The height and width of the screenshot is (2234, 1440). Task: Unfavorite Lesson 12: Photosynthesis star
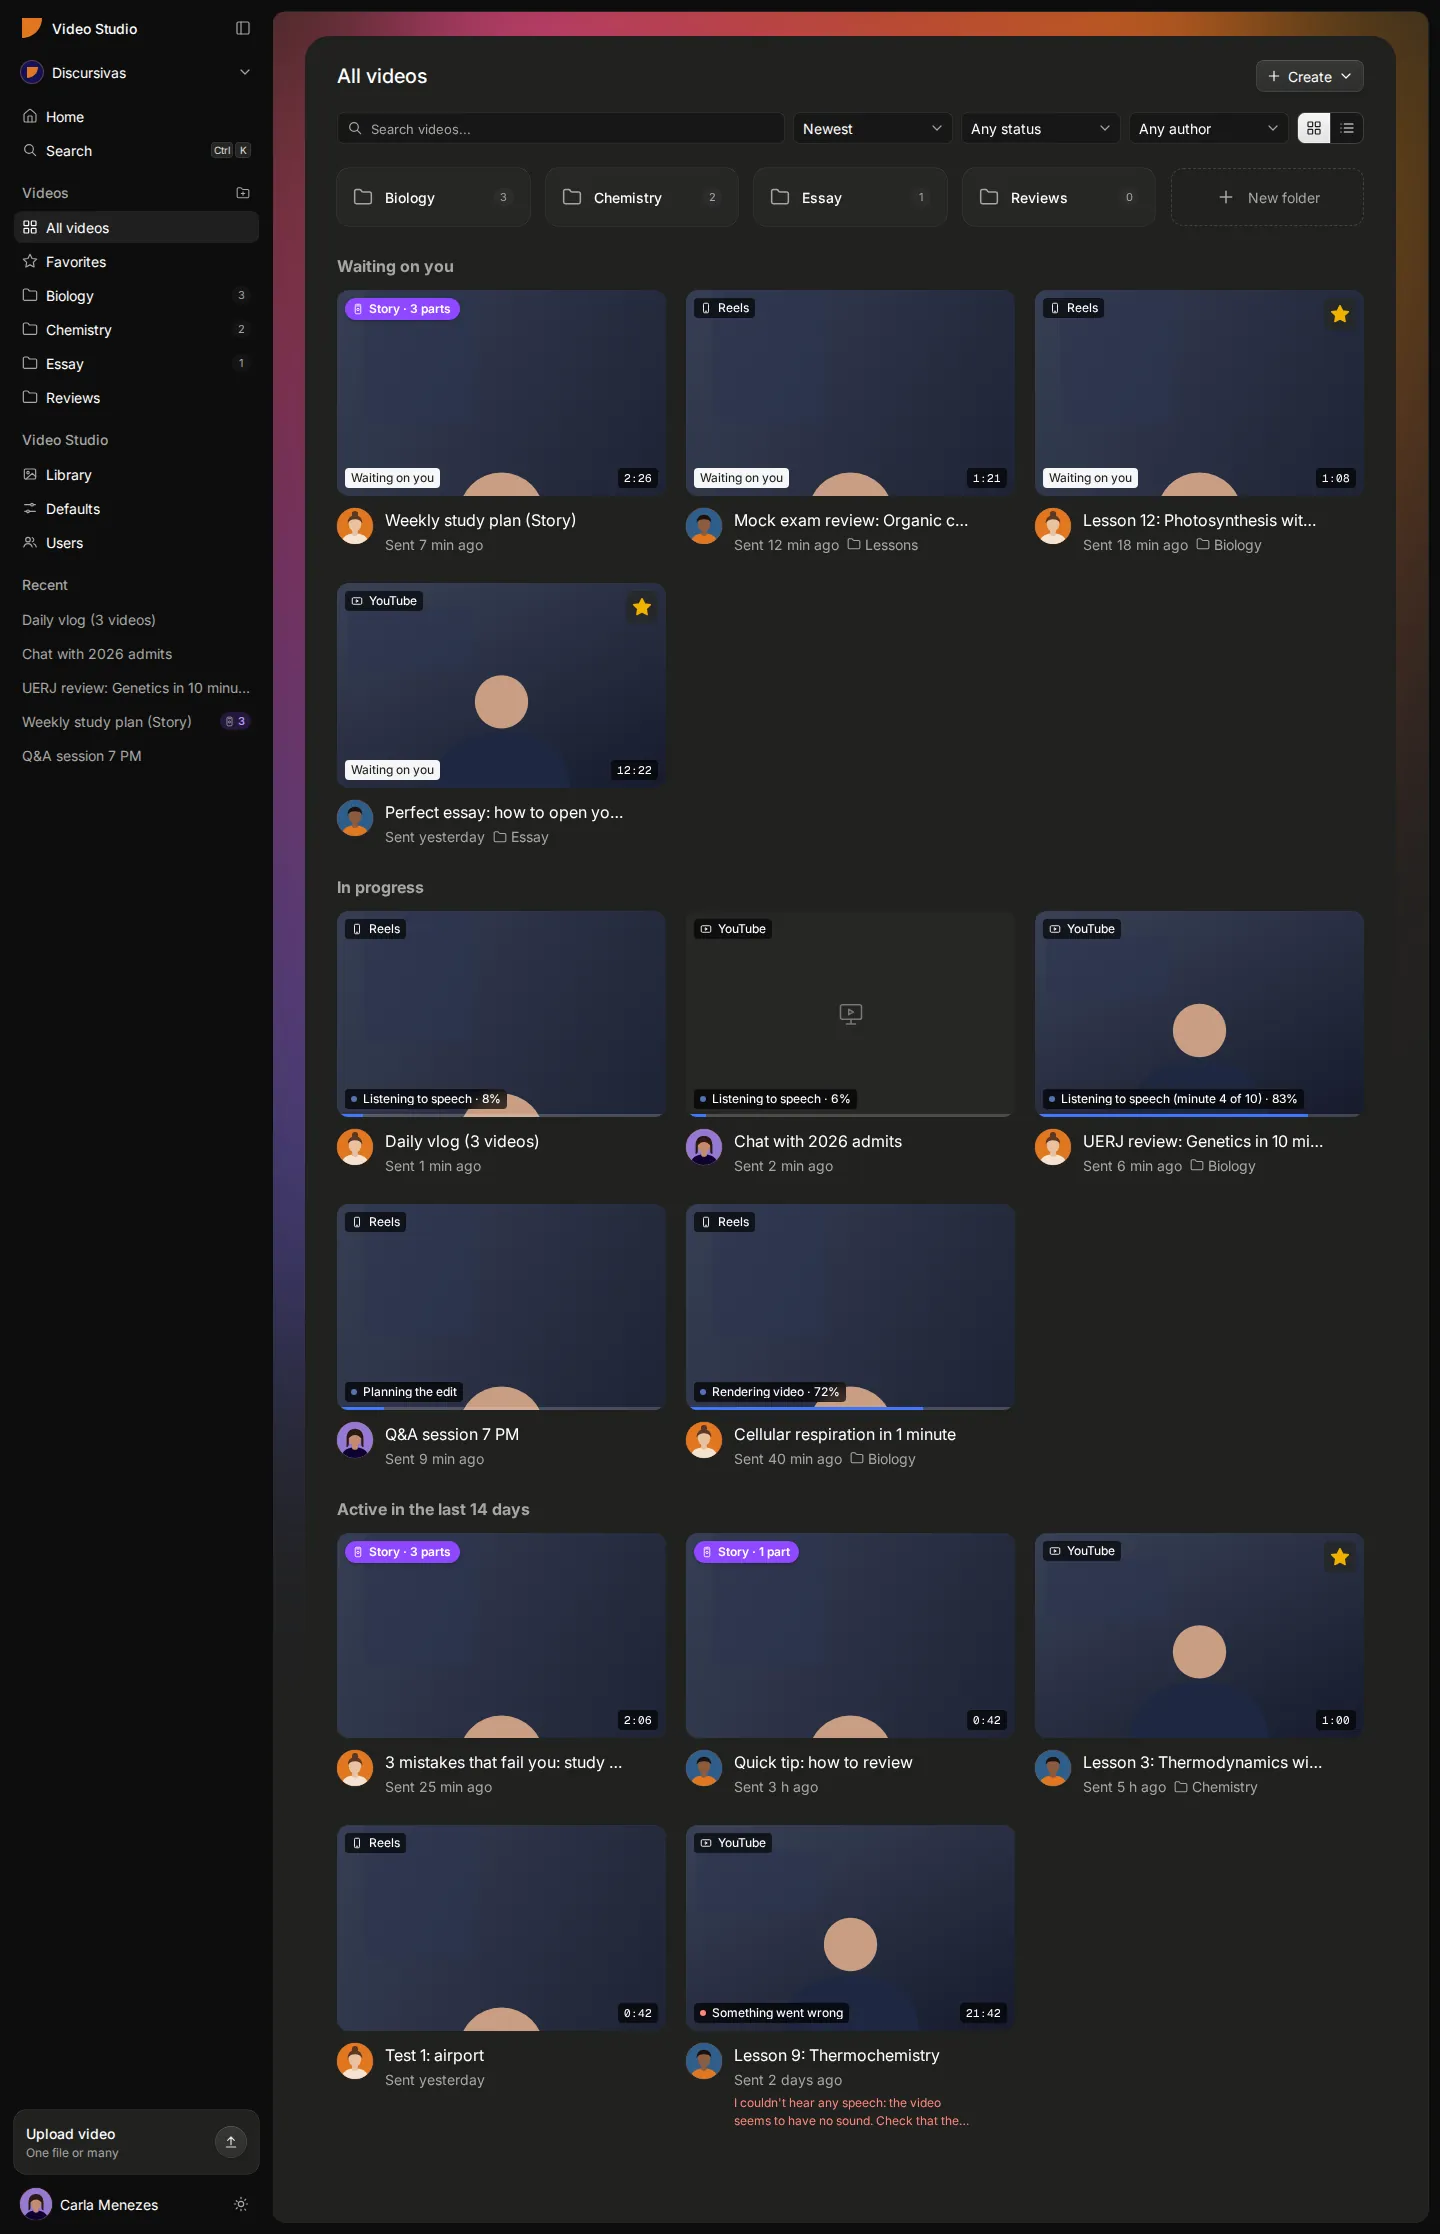[x=1340, y=314]
